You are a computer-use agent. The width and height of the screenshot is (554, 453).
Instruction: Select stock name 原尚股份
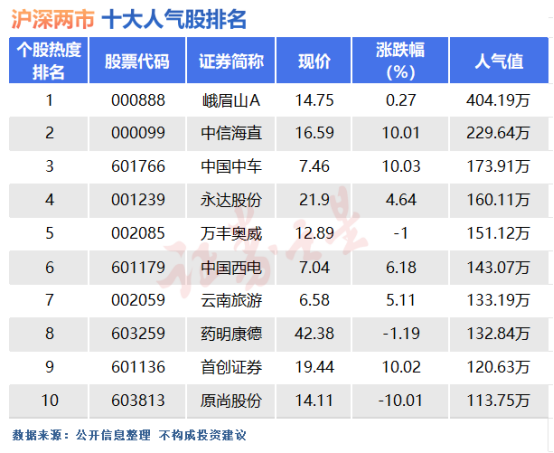click(231, 401)
